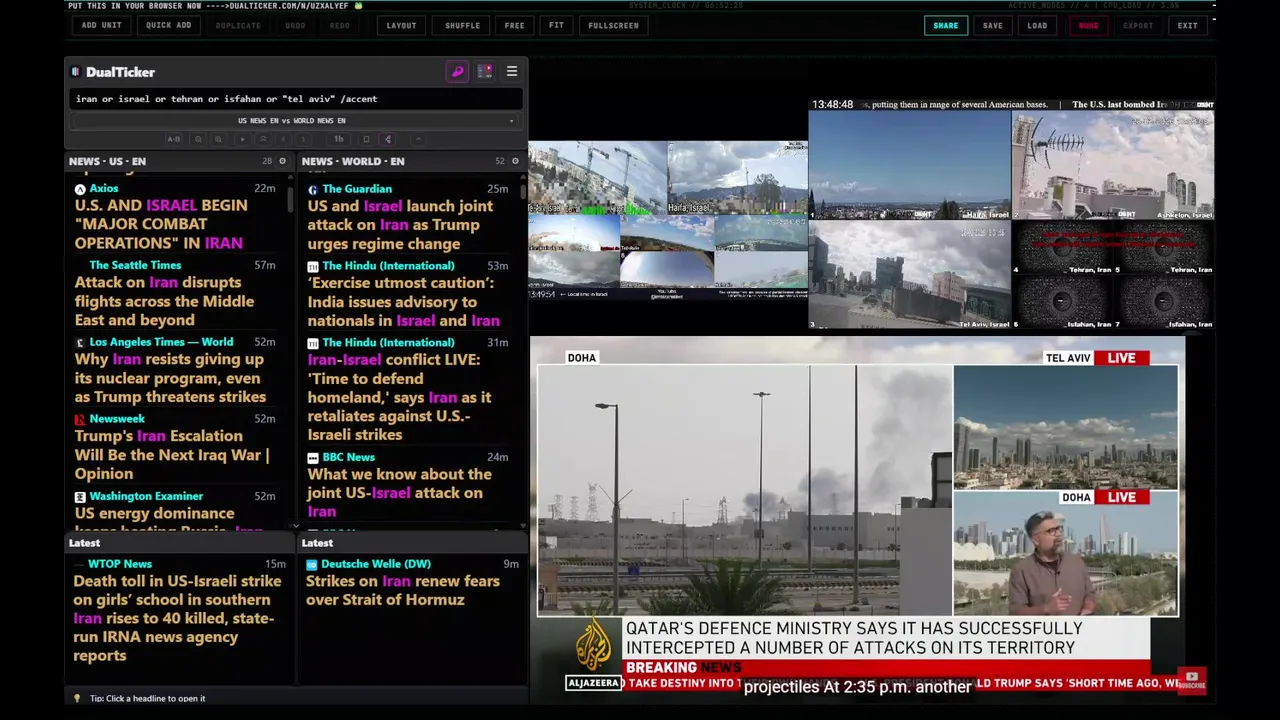Viewport: 1280px width, 720px height.
Task: Go to next with right chevron
Action: tap(303, 139)
